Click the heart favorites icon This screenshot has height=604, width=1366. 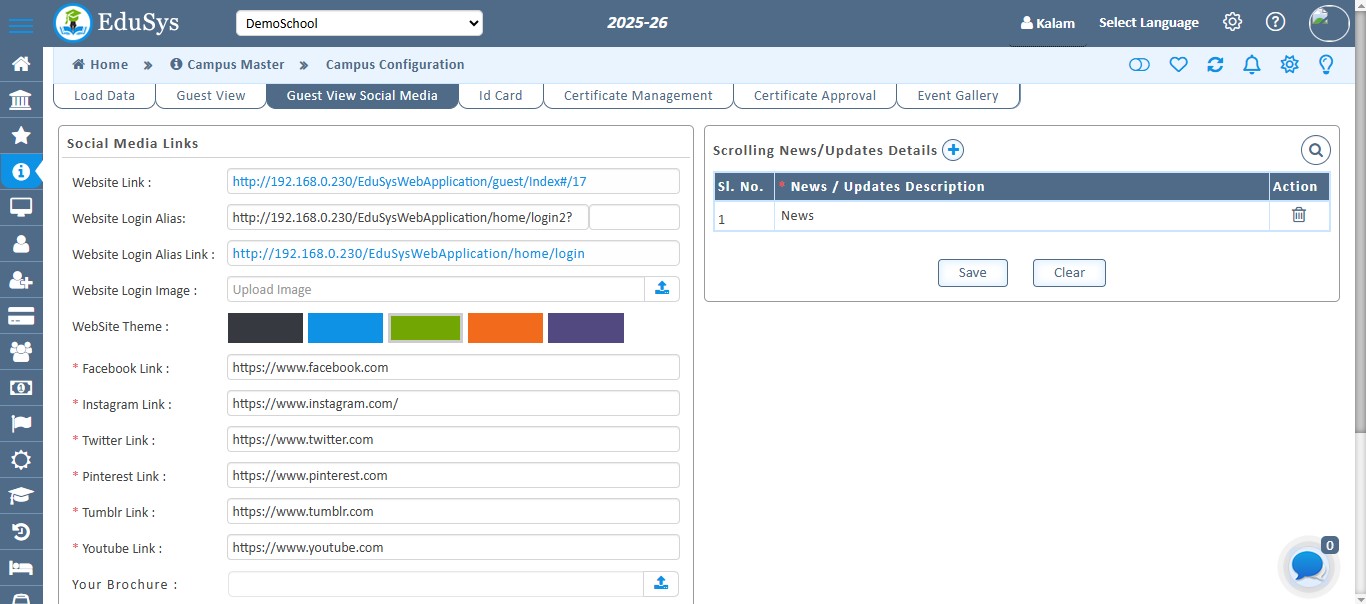pos(1178,64)
